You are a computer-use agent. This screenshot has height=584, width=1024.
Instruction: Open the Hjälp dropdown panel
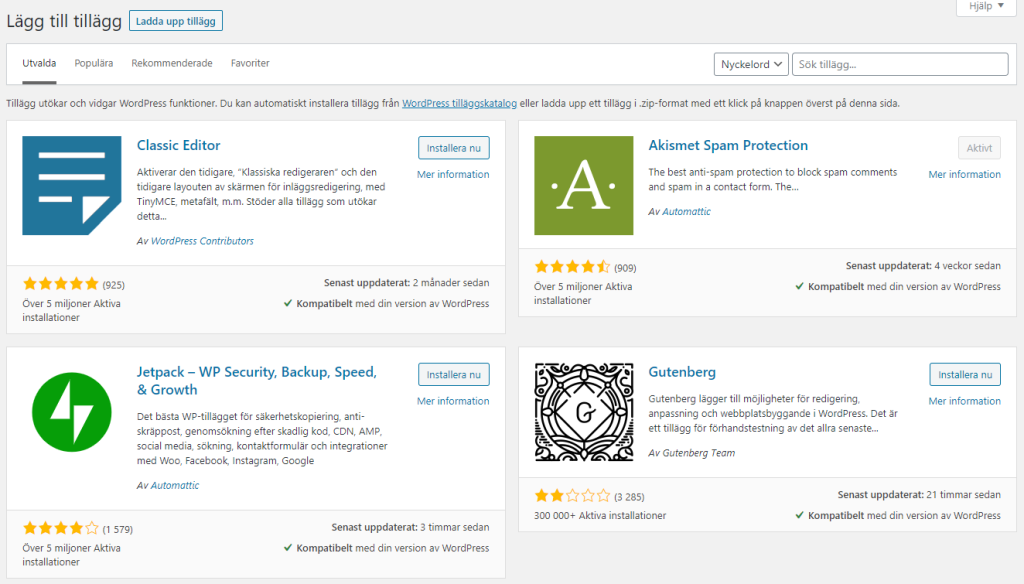coord(986,7)
